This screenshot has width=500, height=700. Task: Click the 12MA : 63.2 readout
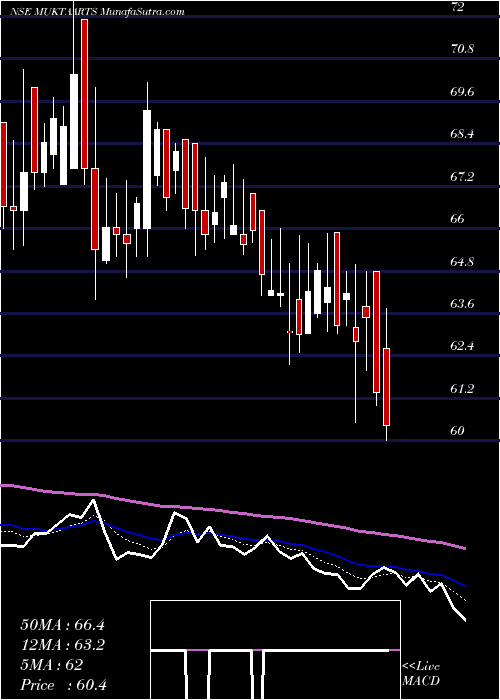pos(62,645)
